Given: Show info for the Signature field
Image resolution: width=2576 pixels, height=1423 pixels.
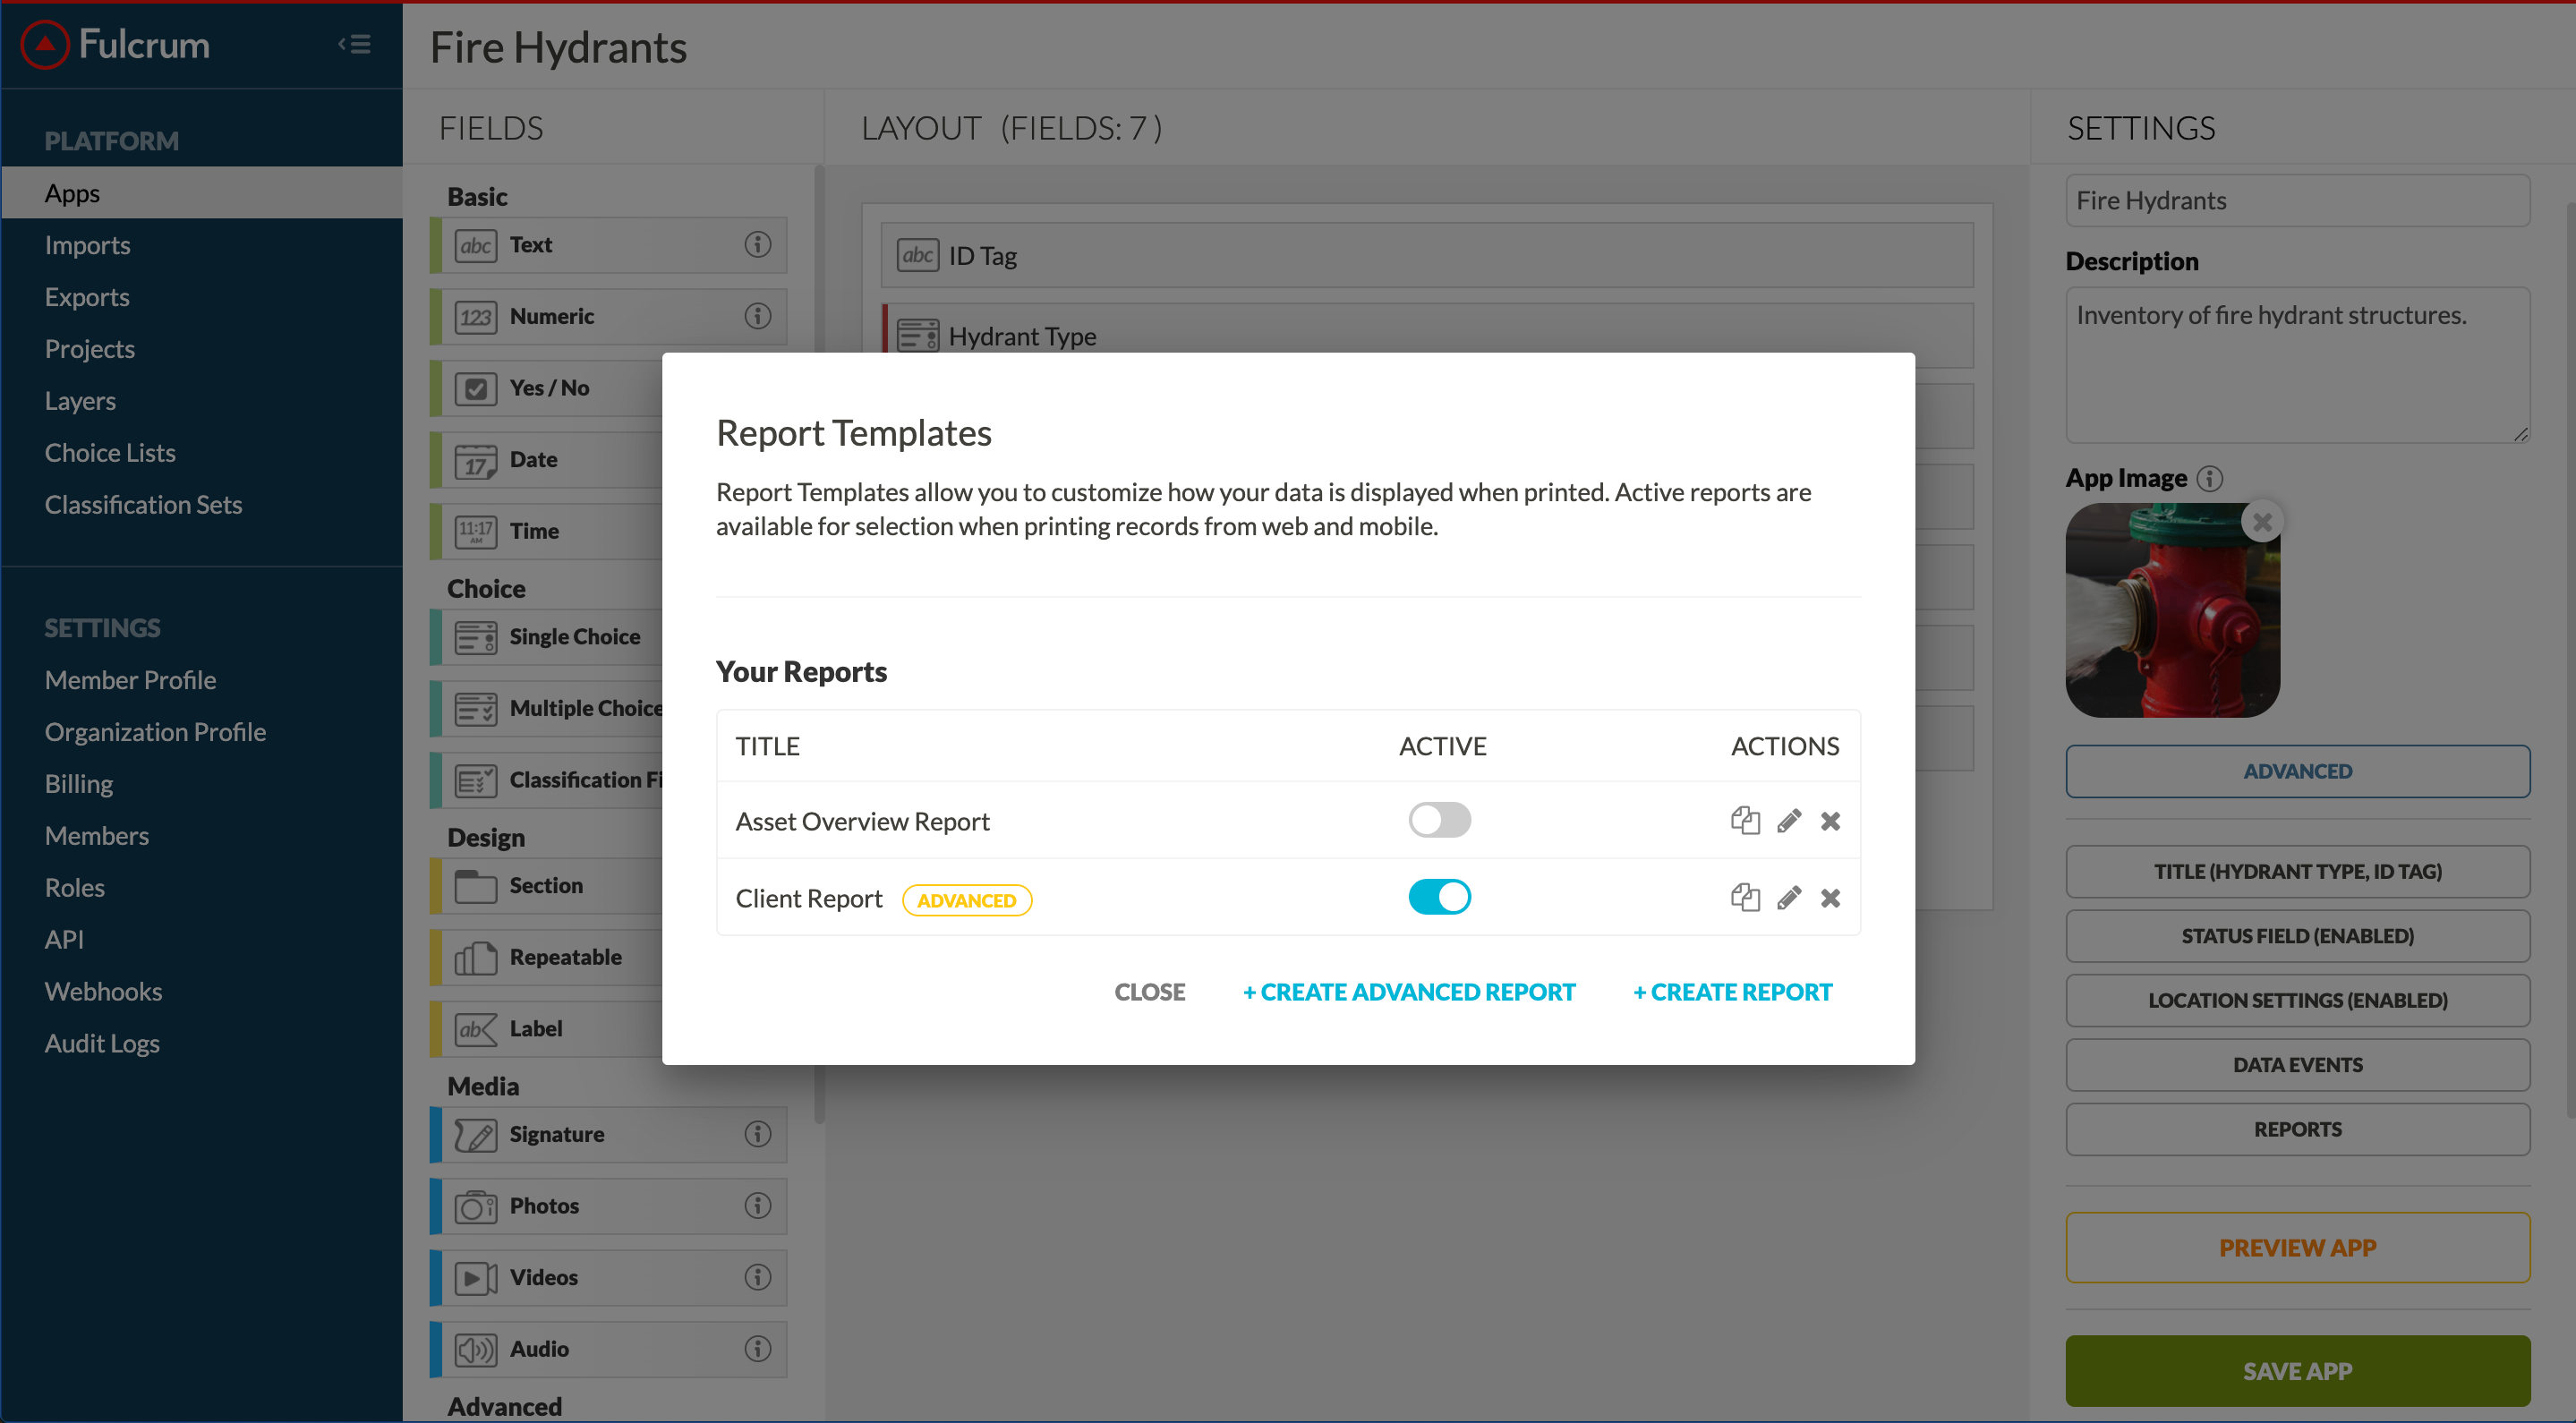Looking at the screenshot, I should pos(757,1134).
